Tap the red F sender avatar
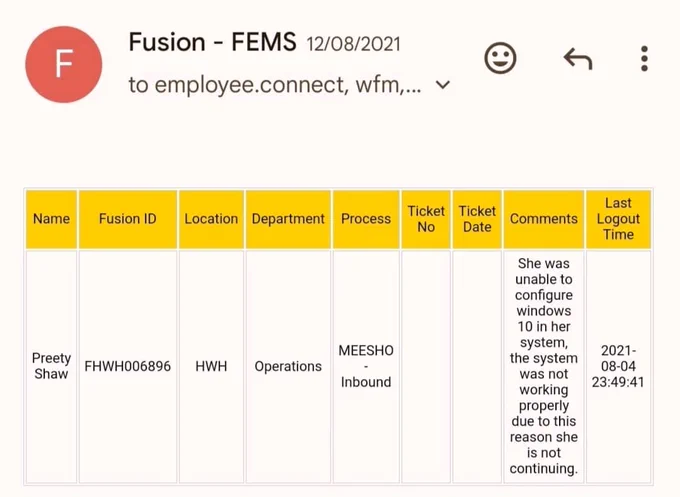This screenshot has width=680, height=497. coord(64,64)
